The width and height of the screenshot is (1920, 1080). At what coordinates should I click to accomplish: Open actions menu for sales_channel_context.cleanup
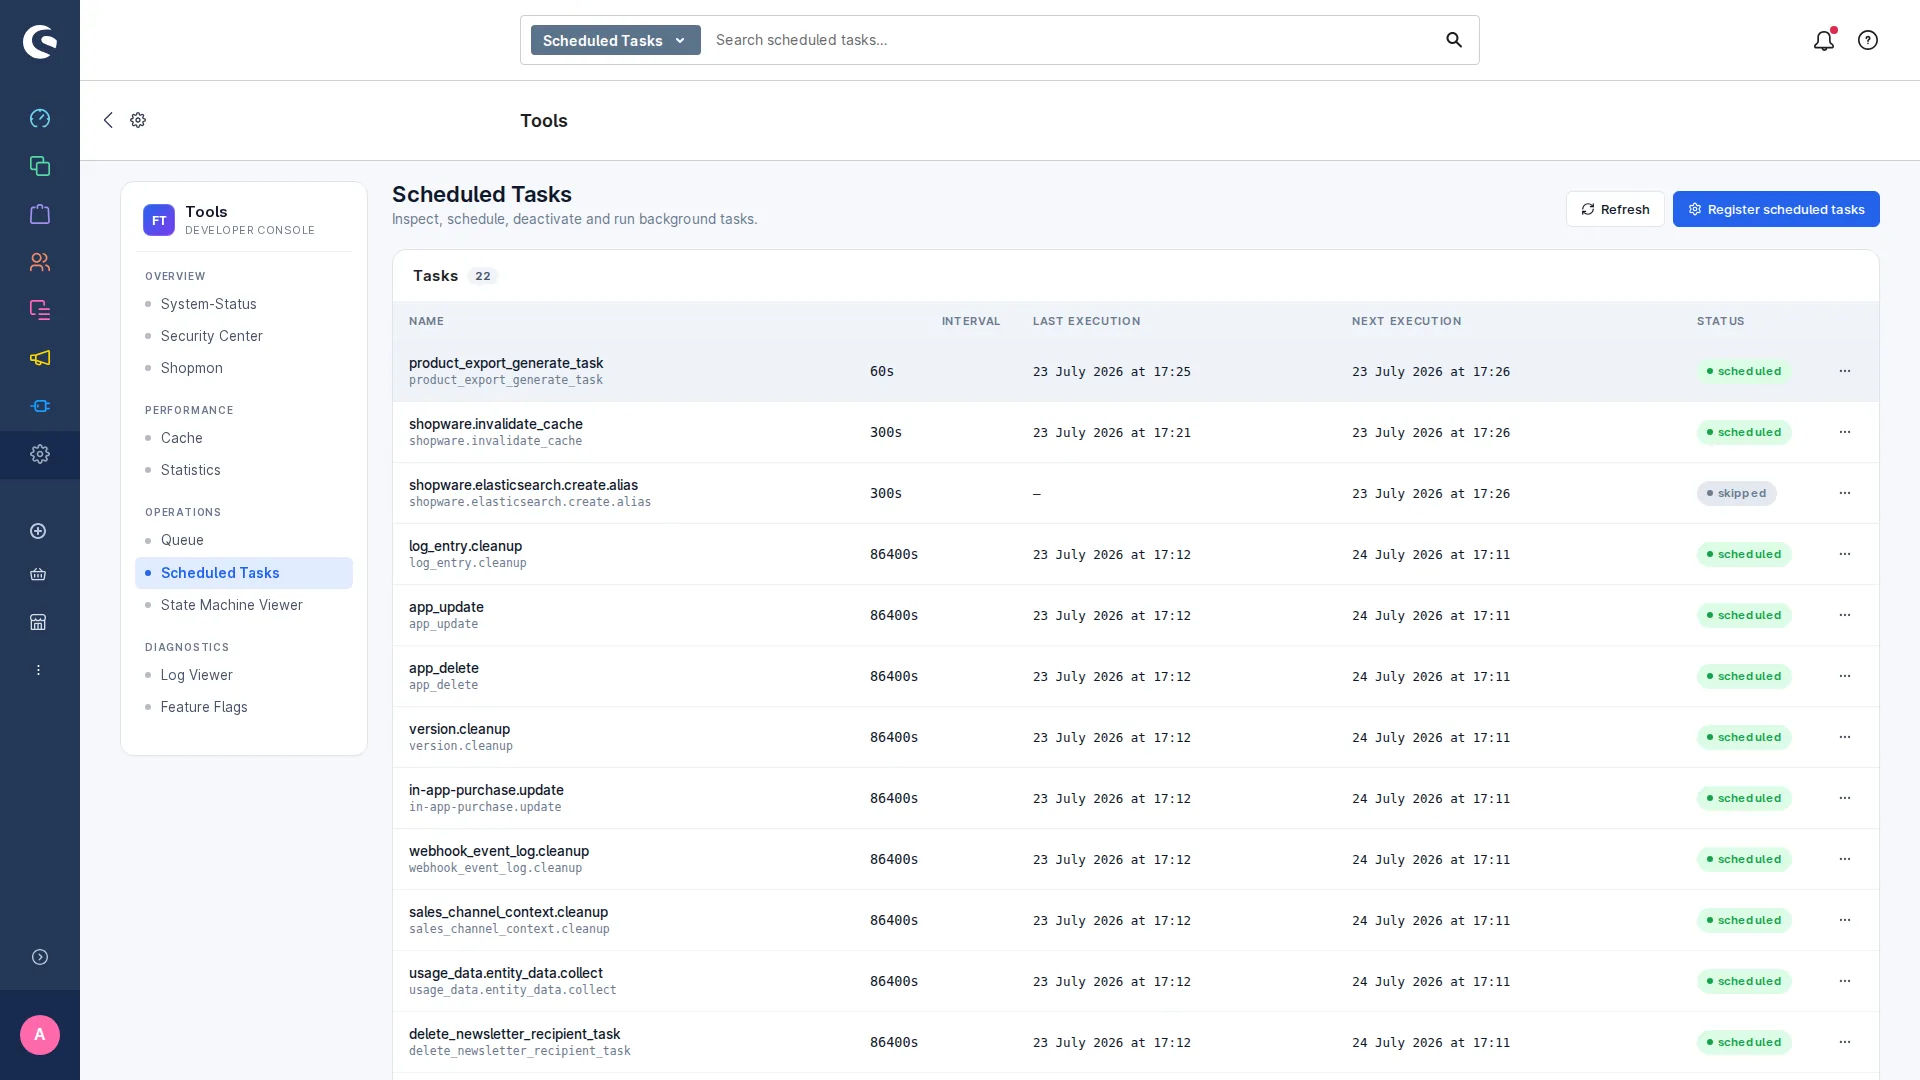tap(1845, 920)
